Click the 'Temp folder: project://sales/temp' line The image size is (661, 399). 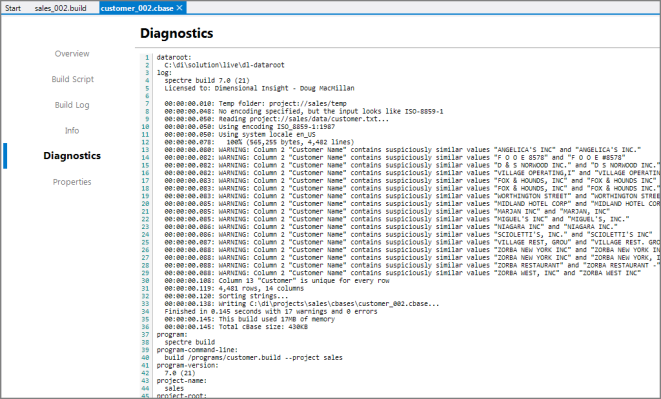255,103
